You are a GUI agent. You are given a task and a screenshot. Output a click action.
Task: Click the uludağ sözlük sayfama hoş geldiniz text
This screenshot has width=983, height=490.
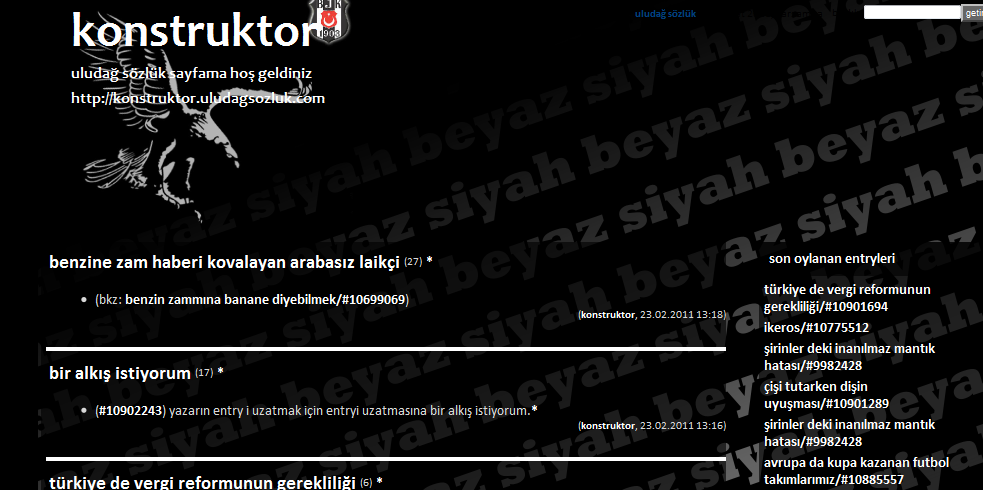[191, 74]
